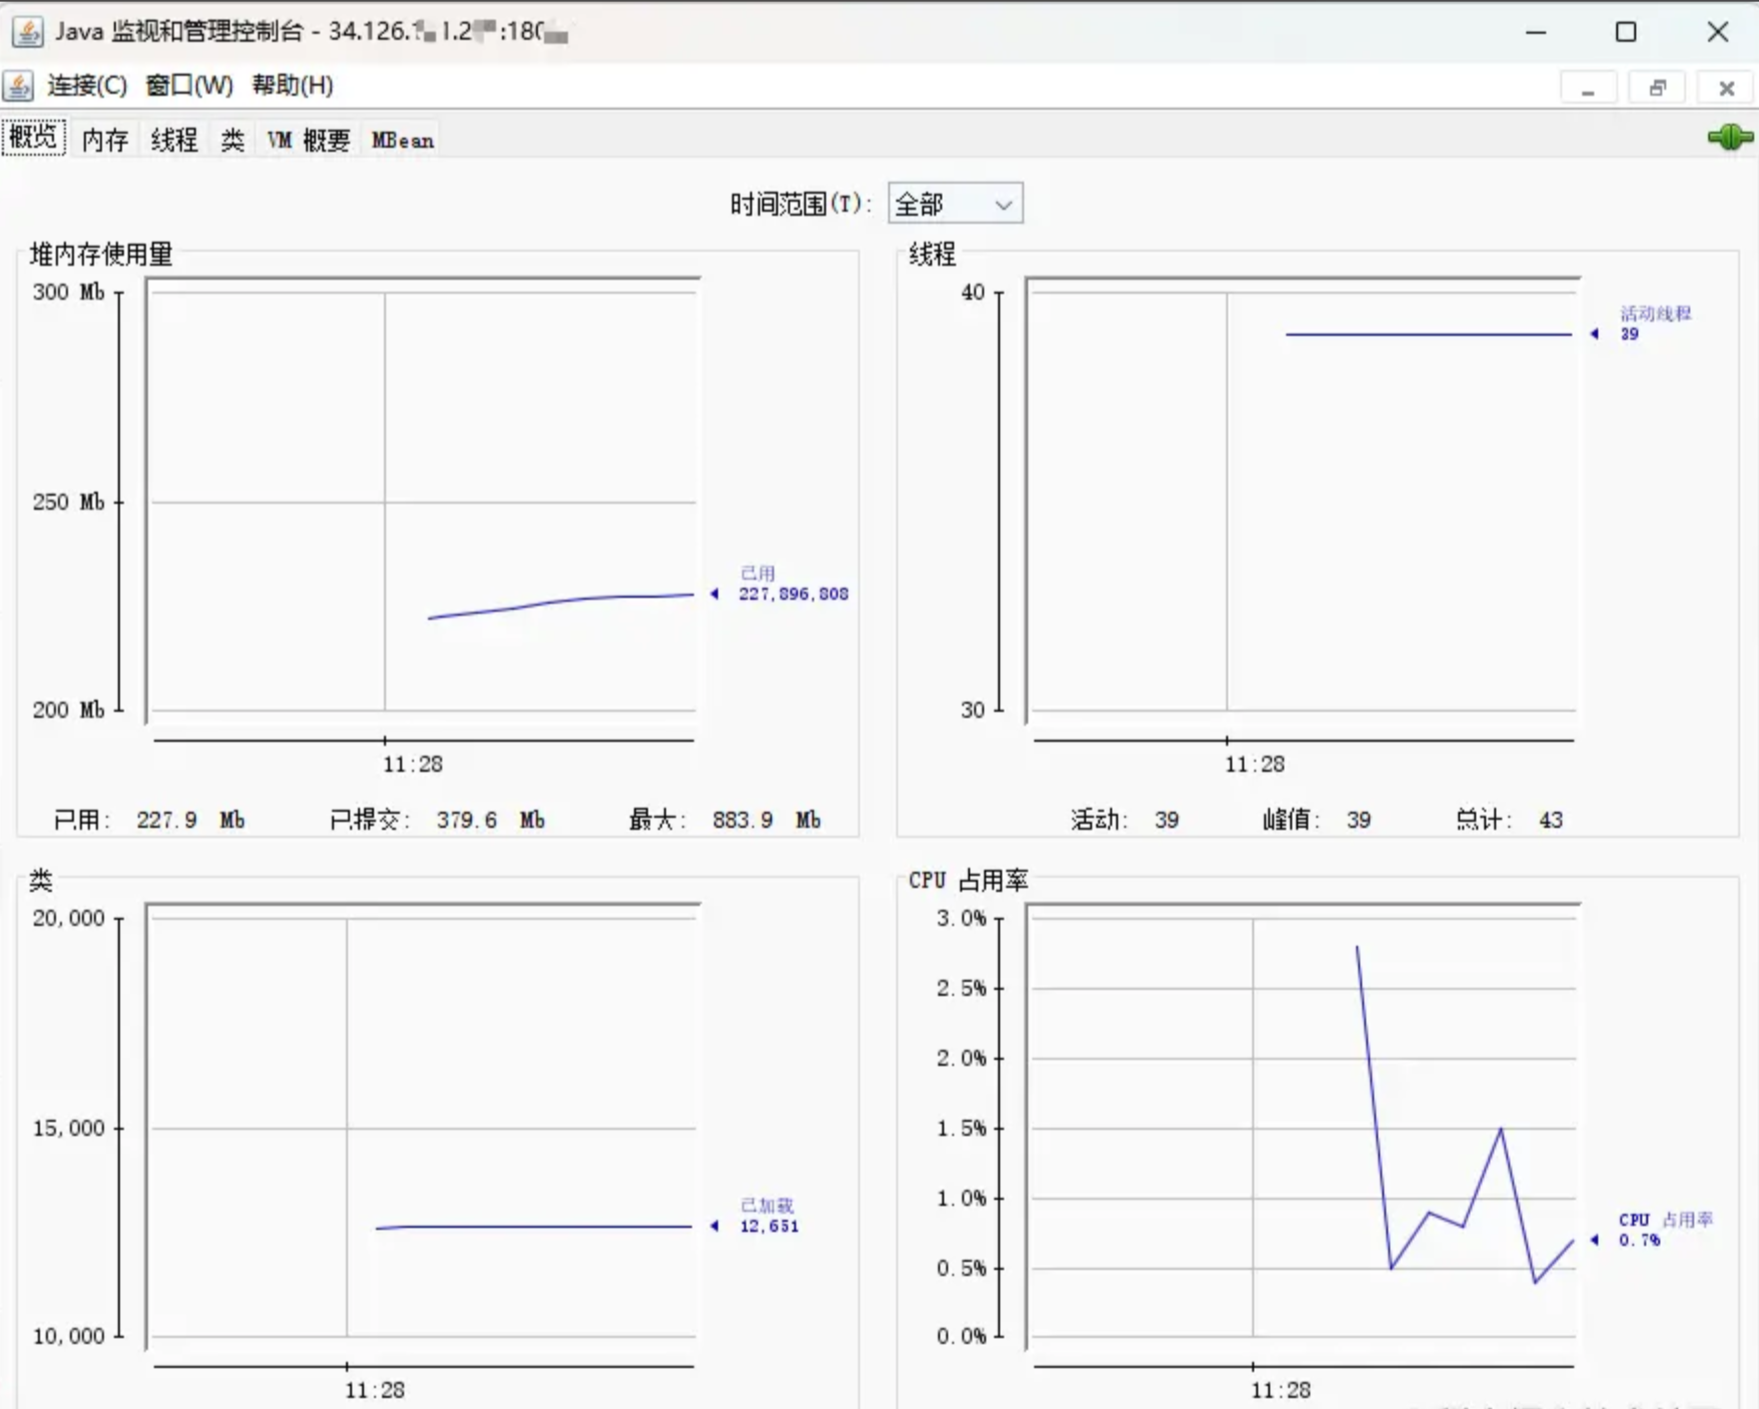Click the 已用 227.9 Mb statistic
The image size is (1759, 1409).
149,820
